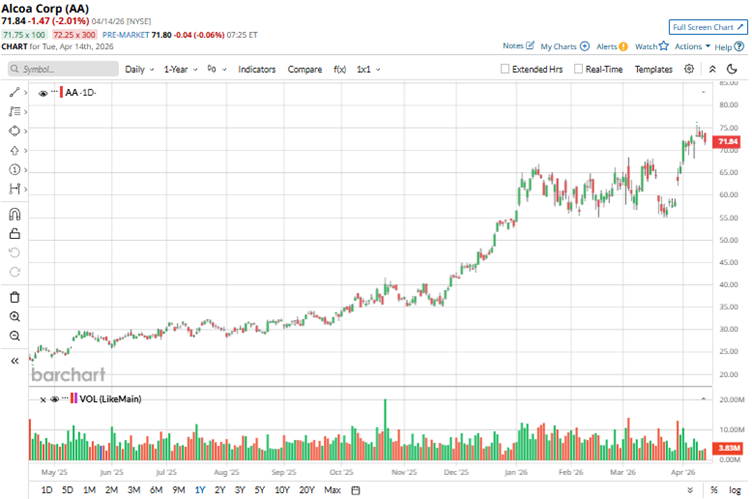Screen dimensions: 752x499
Task: Select the 2M time range
Action: (x=111, y=490)
